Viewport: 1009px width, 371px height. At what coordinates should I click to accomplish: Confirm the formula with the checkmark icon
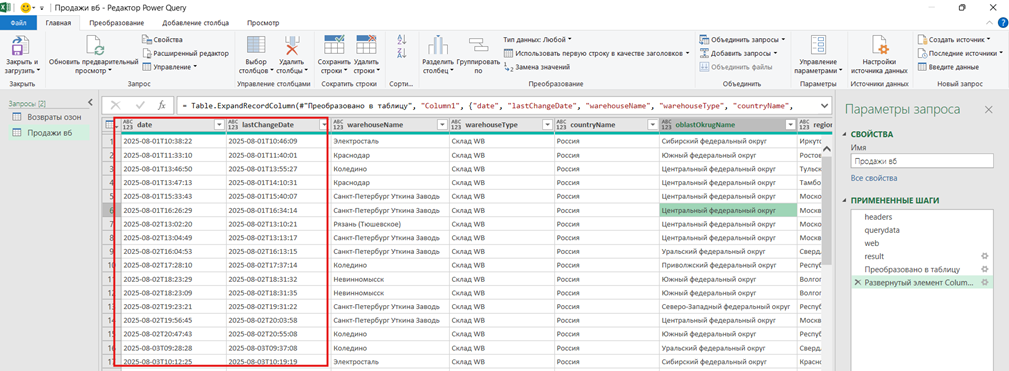coord(140,105)
